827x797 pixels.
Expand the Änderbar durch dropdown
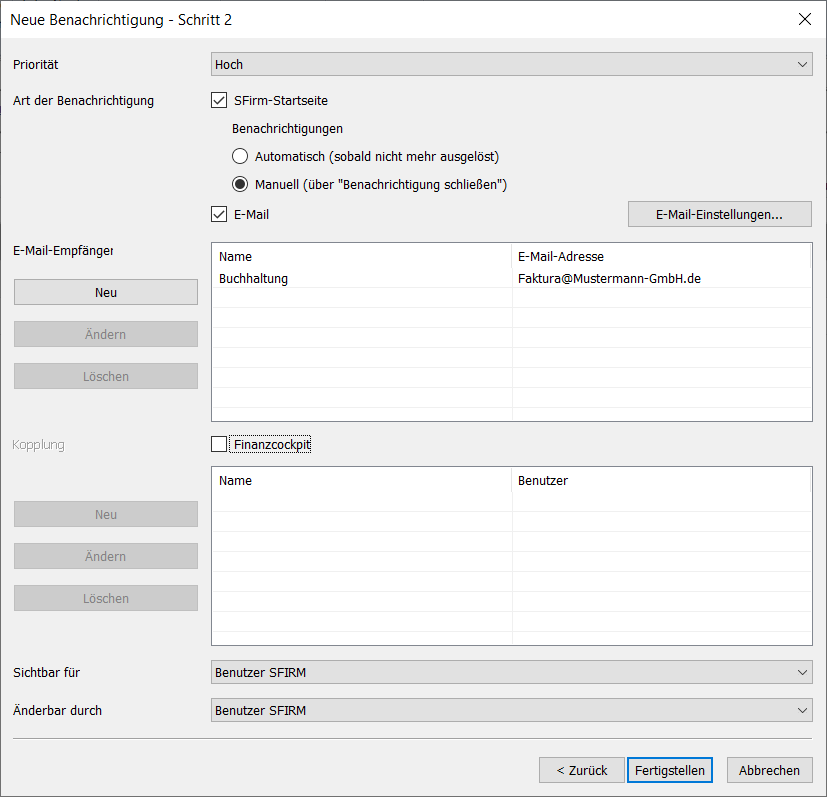tap(511, 710)
